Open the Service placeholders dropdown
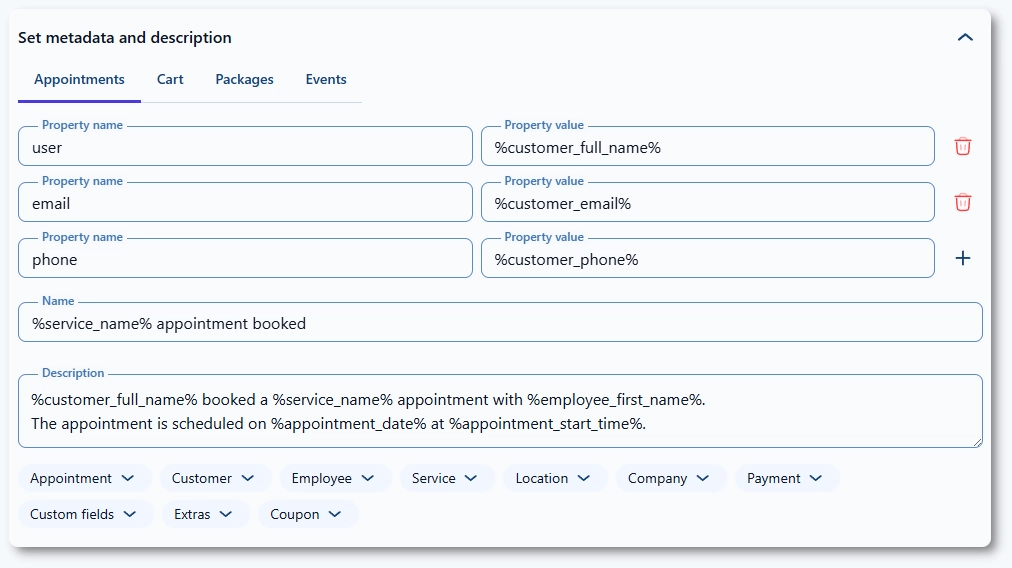1012x568 pixels. 445,478
